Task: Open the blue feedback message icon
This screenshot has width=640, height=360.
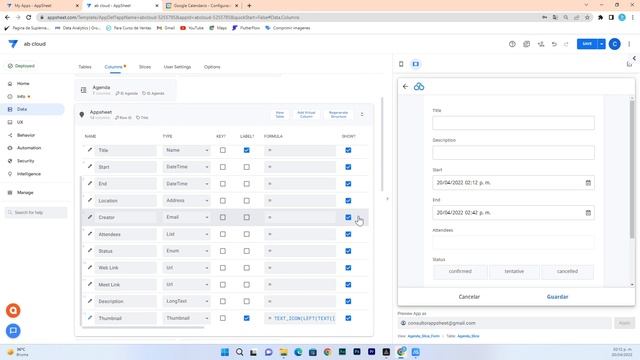Action: 13,331
